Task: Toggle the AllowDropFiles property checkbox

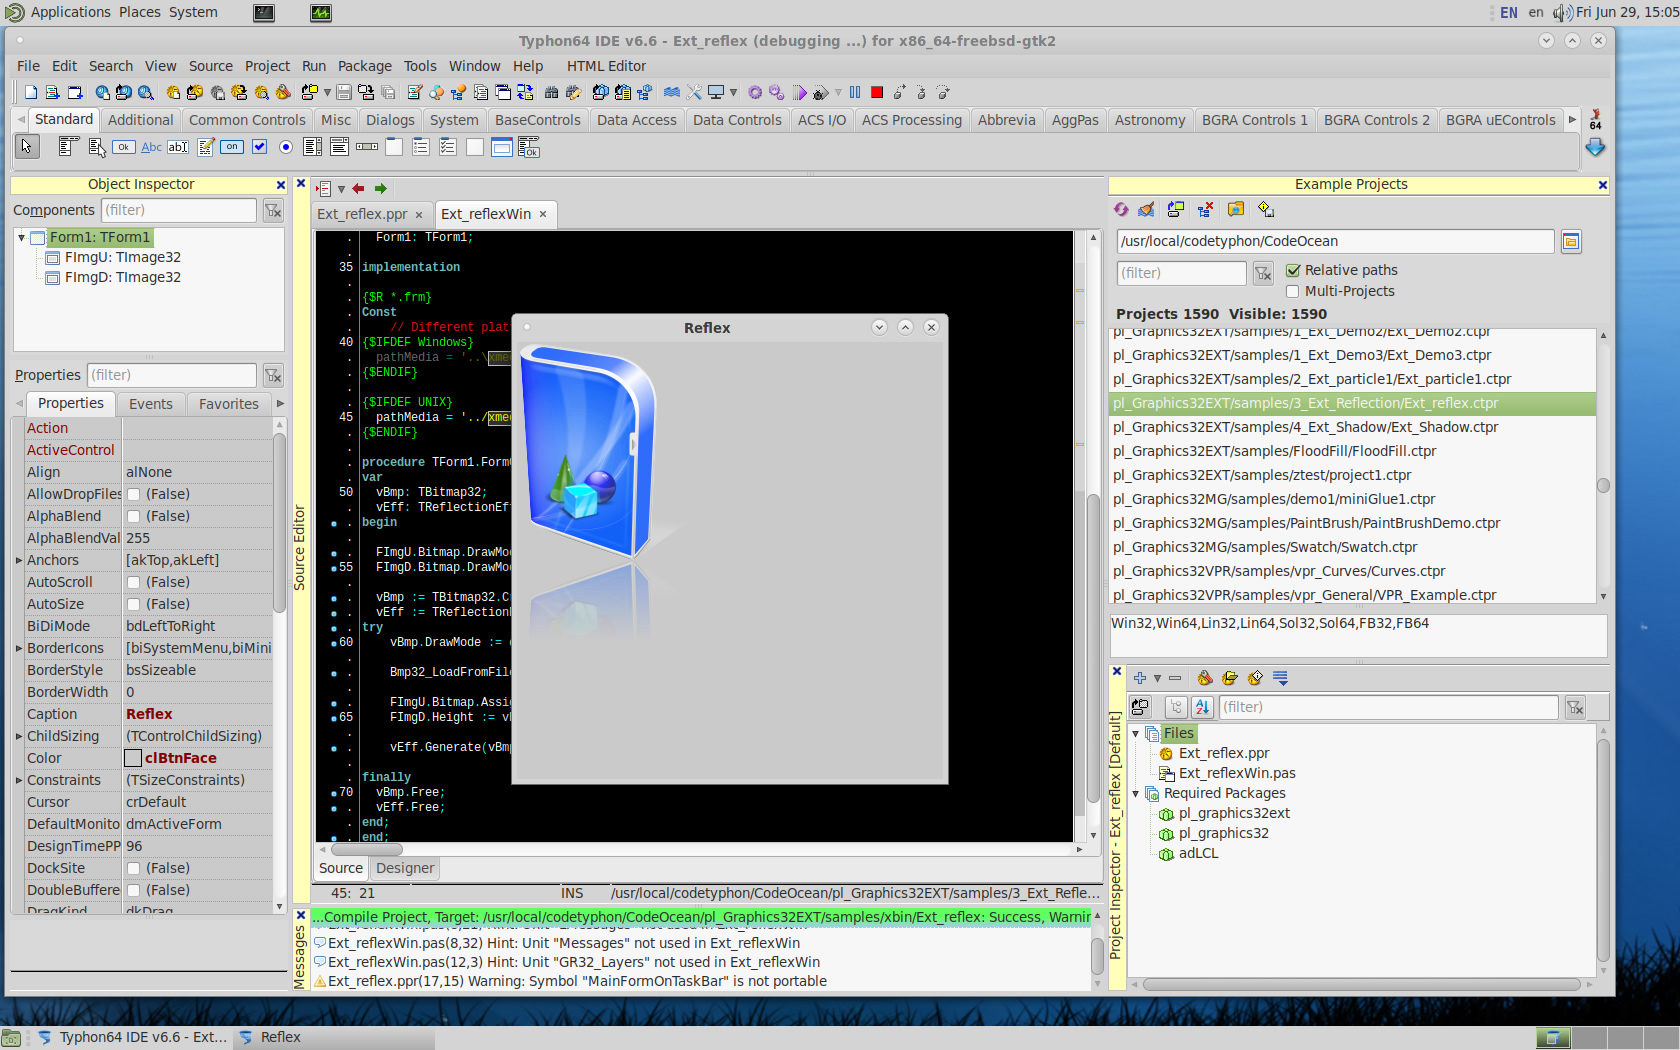Action: [x=133, y=494]
